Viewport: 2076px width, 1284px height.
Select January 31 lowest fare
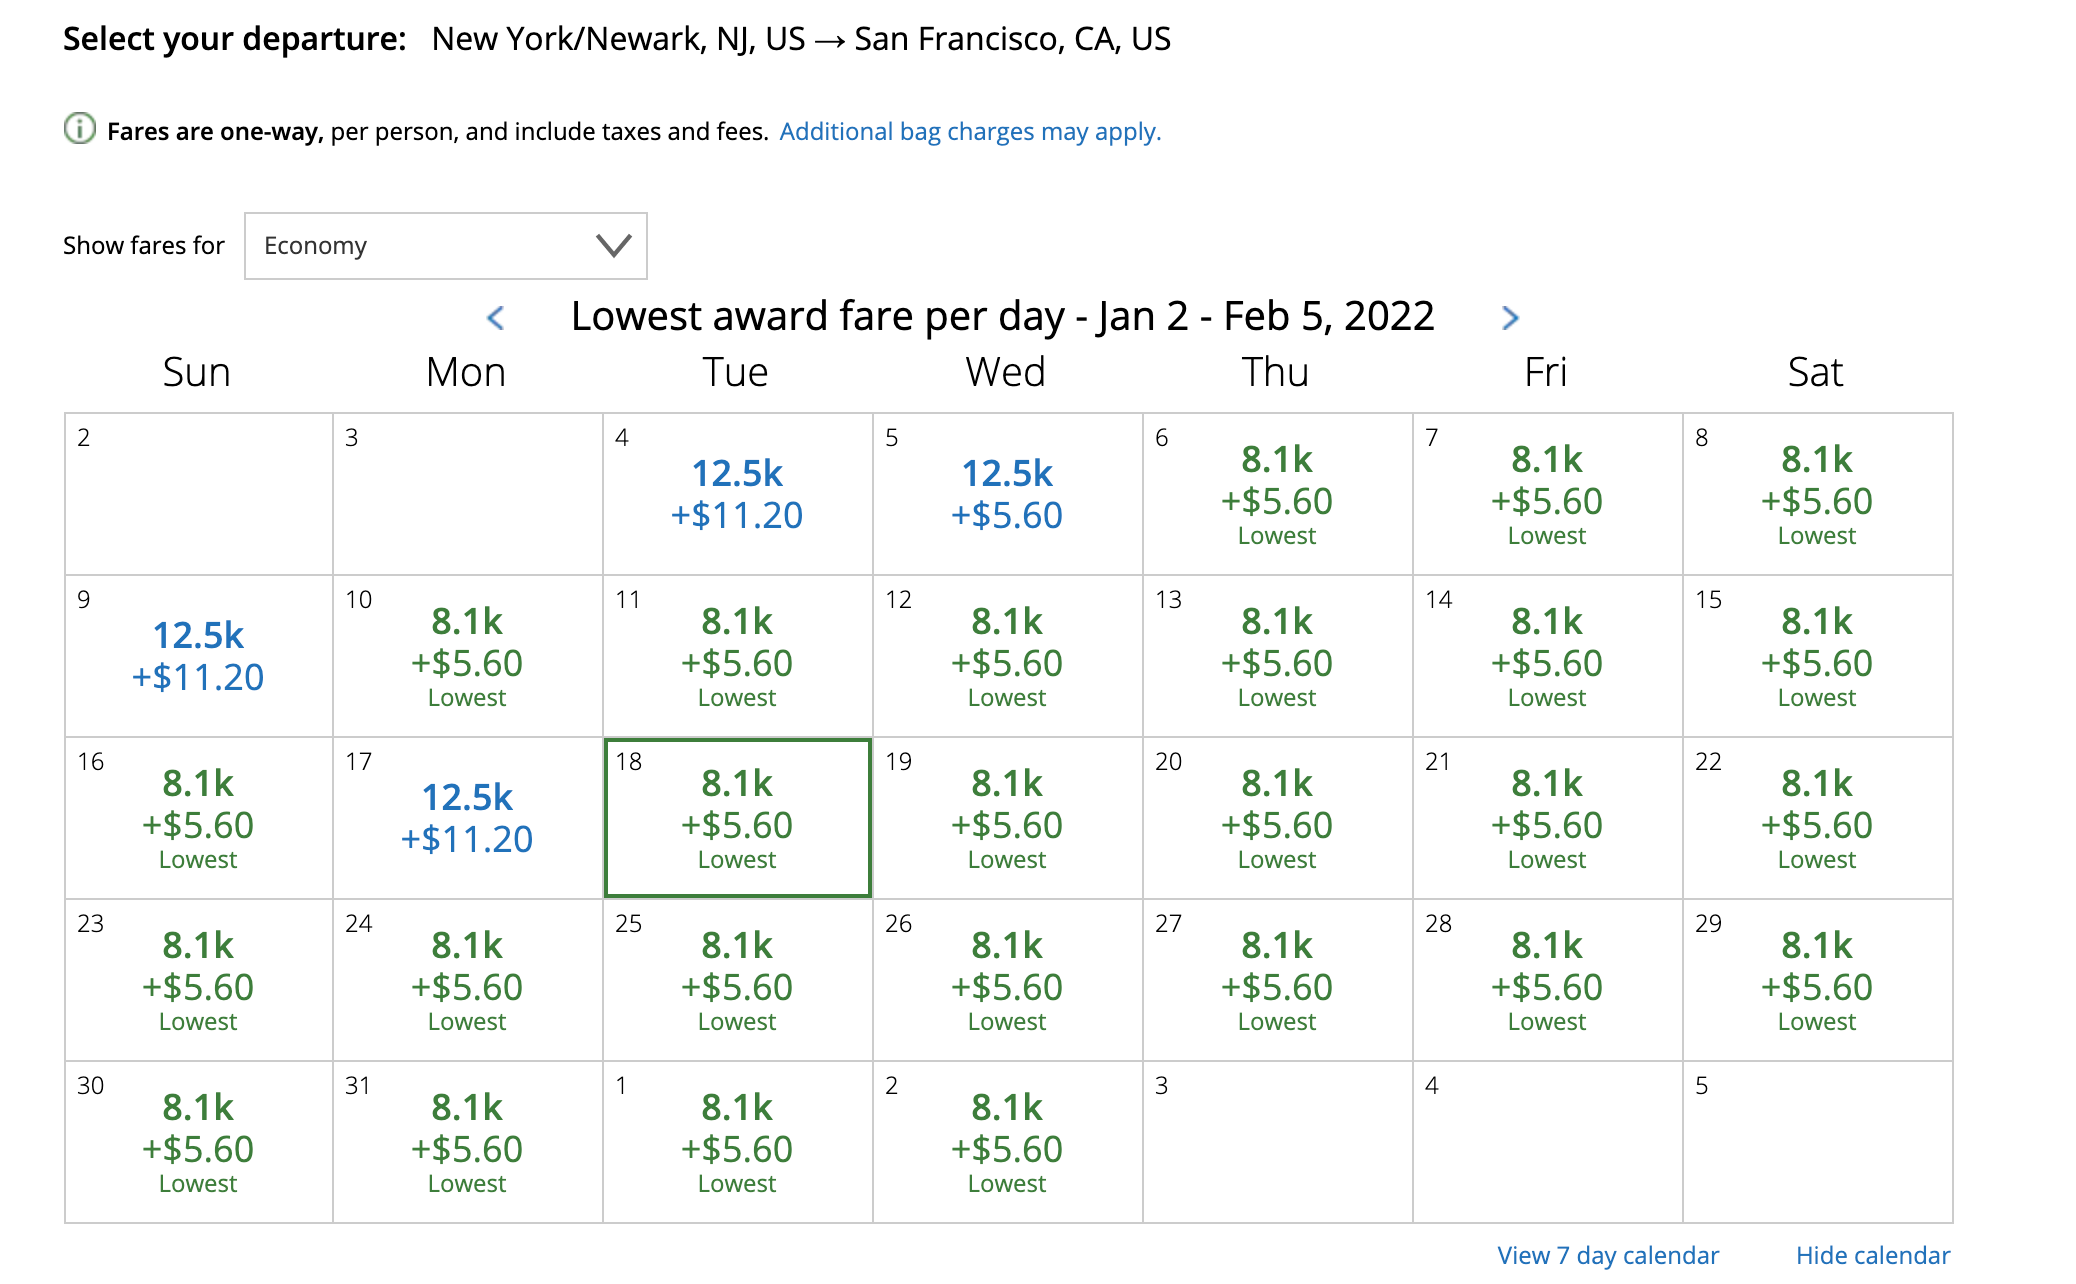pos(467,1142)
